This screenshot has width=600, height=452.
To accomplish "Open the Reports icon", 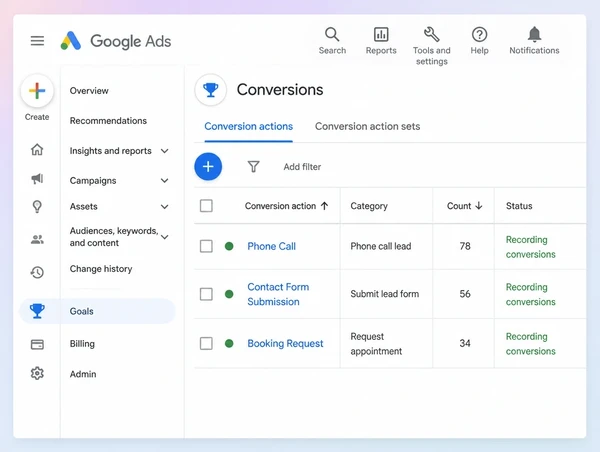I will pos(381,41).
